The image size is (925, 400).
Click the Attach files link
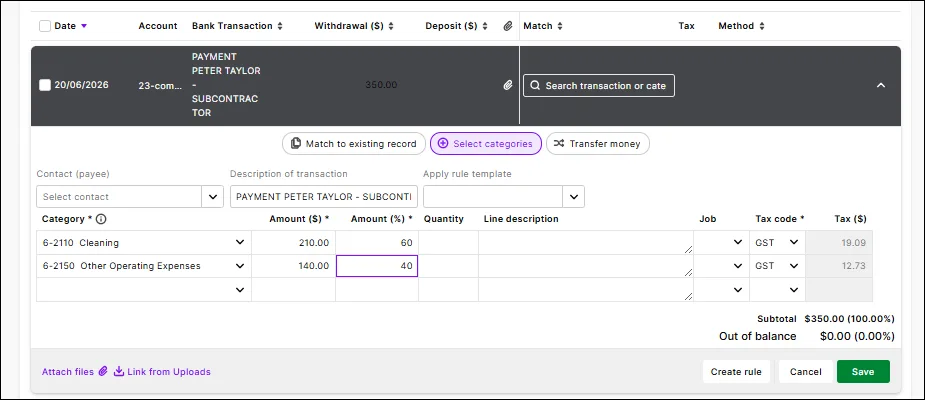(68, 372)
